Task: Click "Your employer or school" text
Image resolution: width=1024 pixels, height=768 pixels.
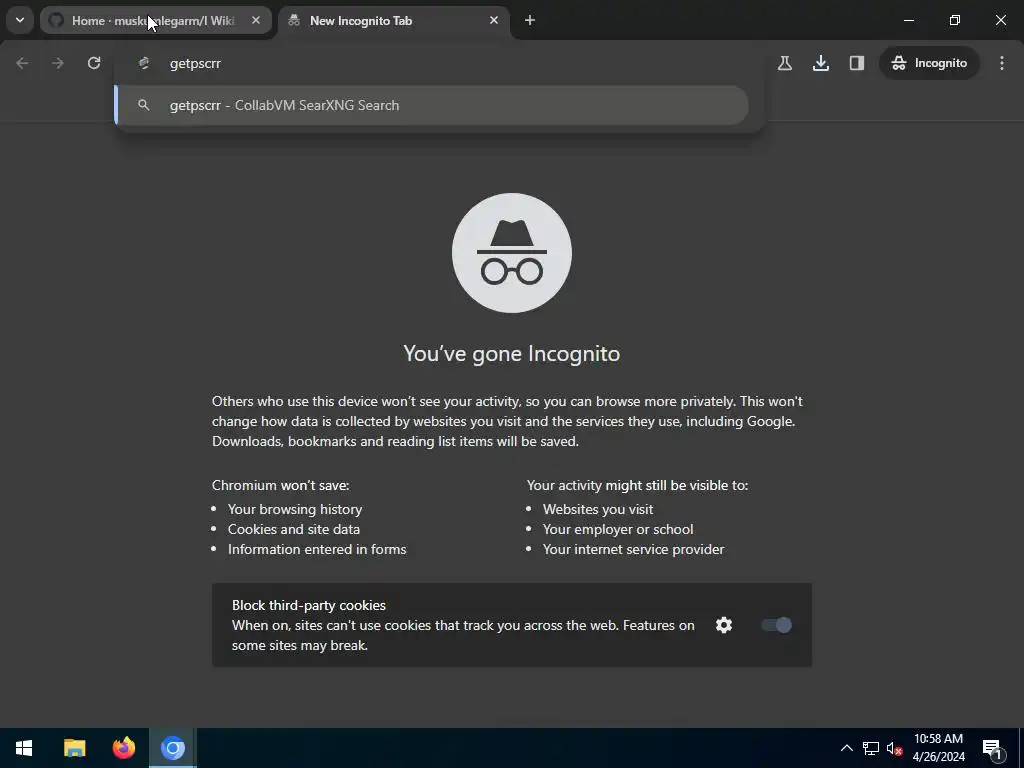Action: [x=618, y=529]
